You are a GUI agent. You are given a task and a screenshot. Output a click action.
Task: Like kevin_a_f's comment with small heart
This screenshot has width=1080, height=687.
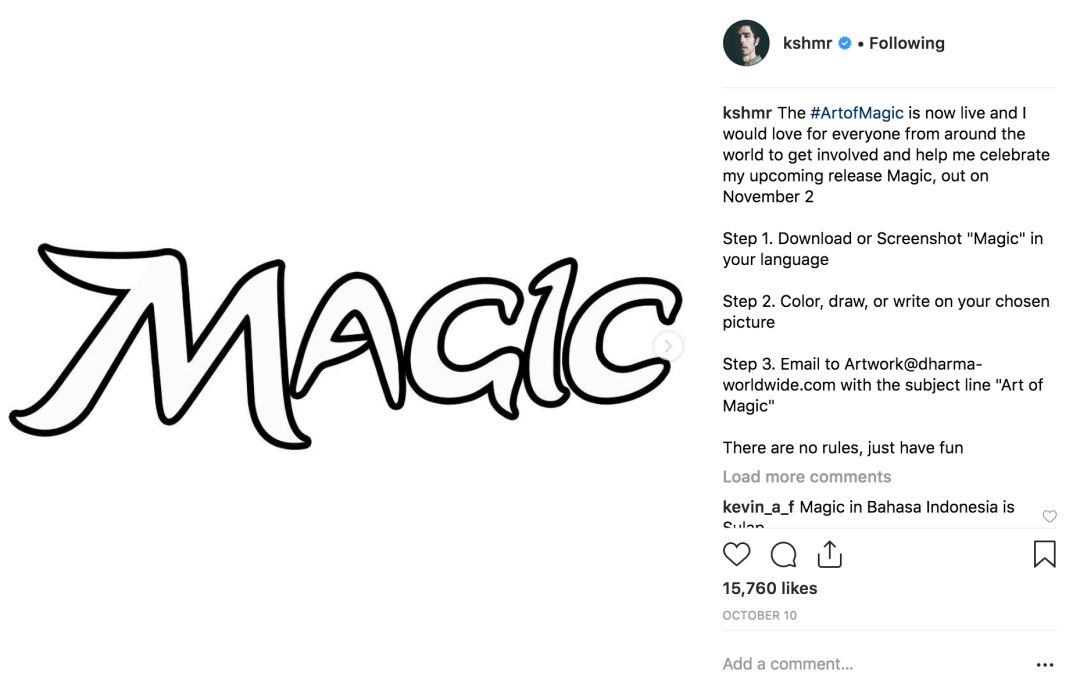[1049, 516]
